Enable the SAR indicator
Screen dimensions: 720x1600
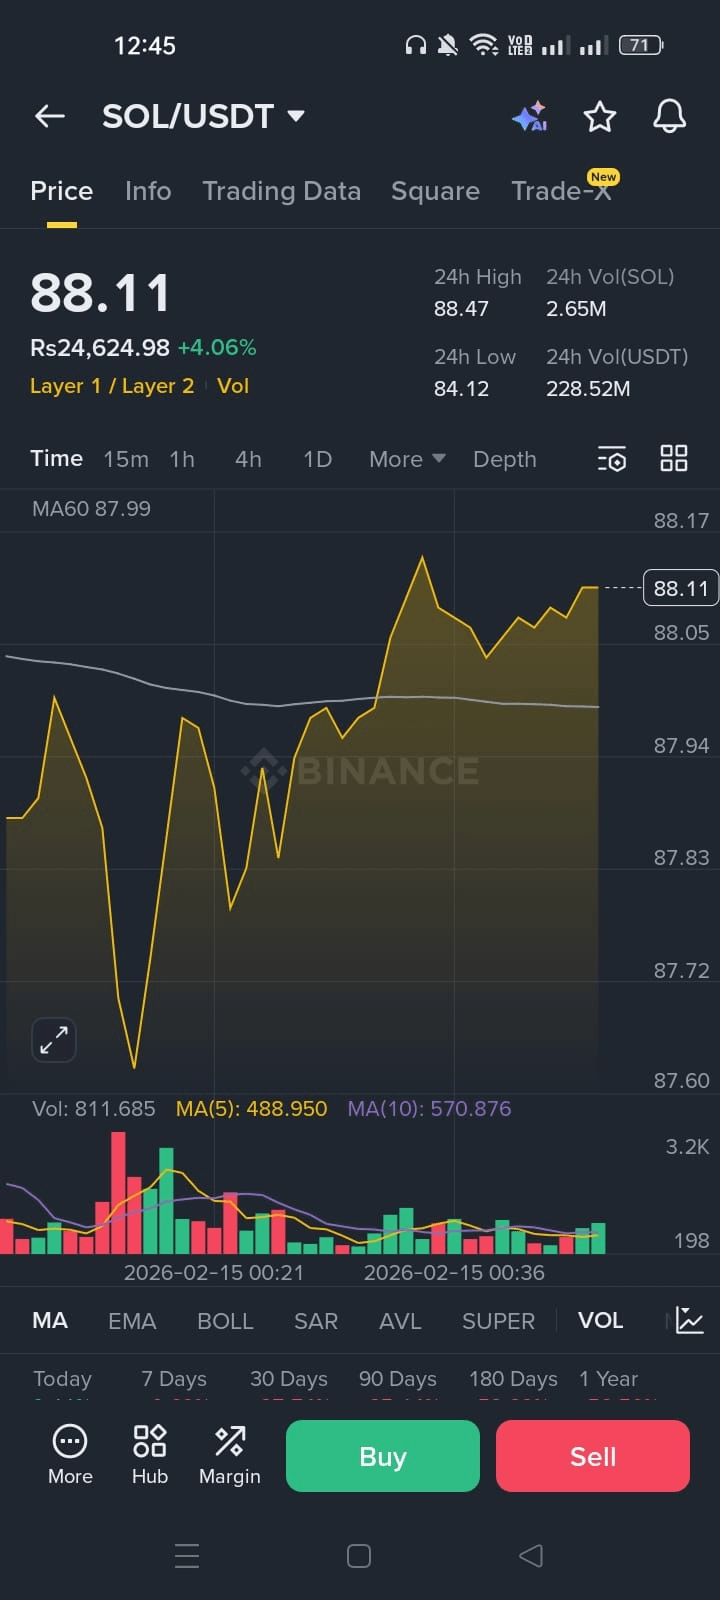(x=316, y=1321)
